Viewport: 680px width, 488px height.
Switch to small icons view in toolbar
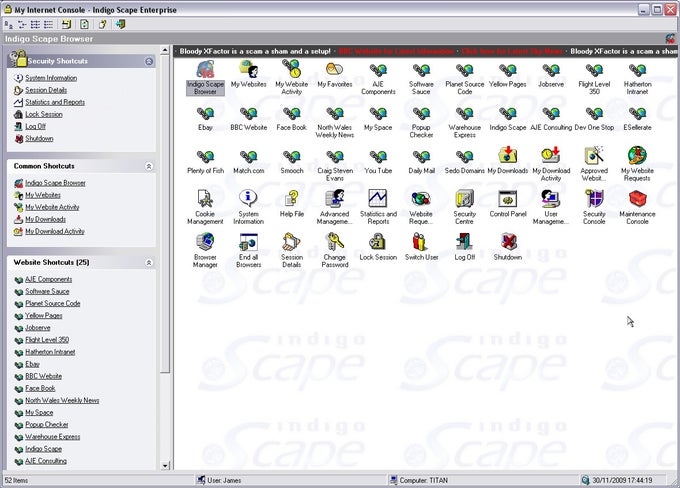click(x=22, y=24)
